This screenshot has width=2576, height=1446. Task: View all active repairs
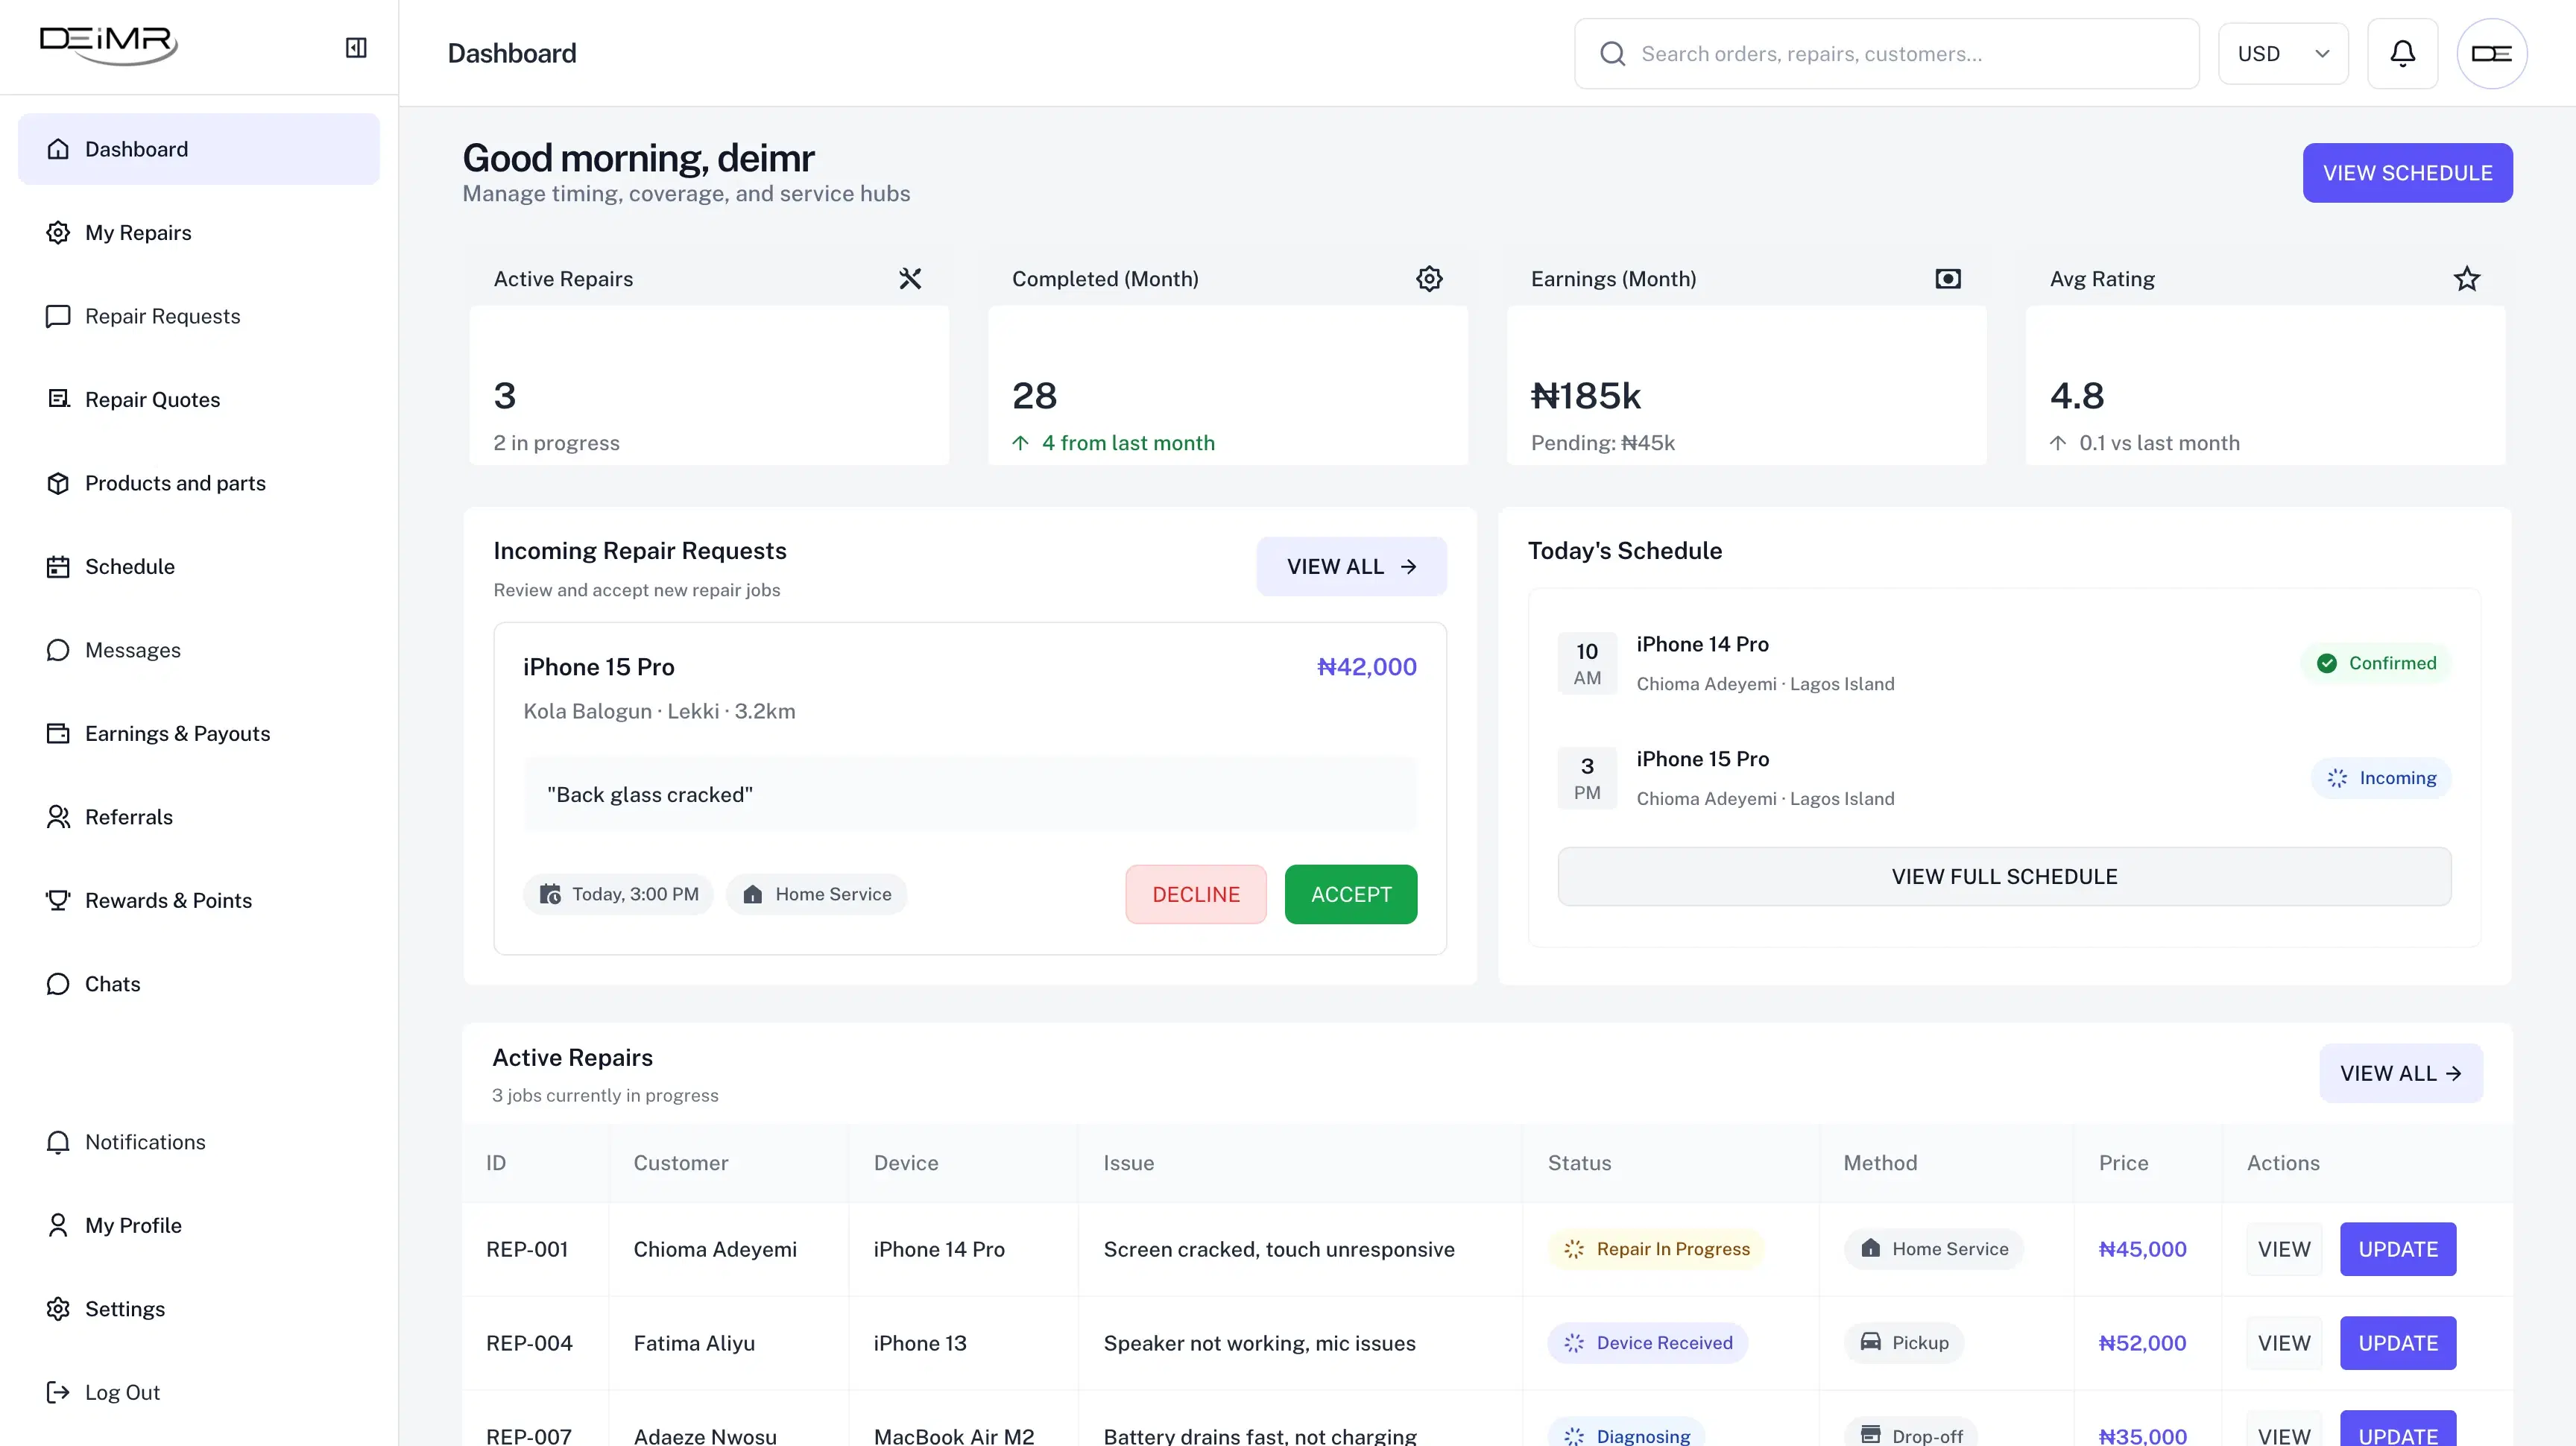click(2401, 1073)
